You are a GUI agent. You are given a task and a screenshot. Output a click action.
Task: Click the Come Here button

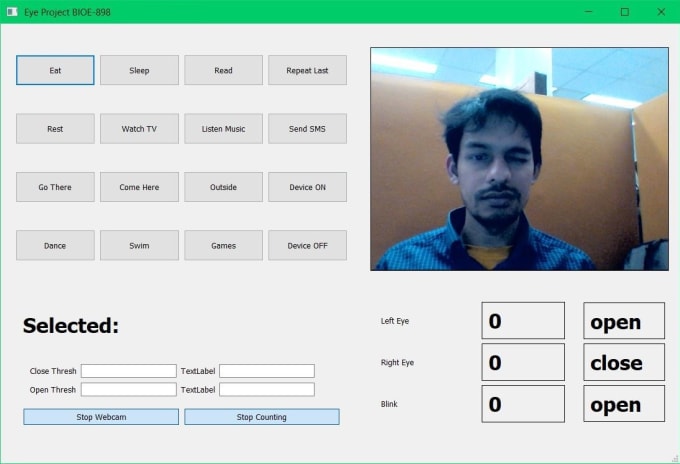139,187
